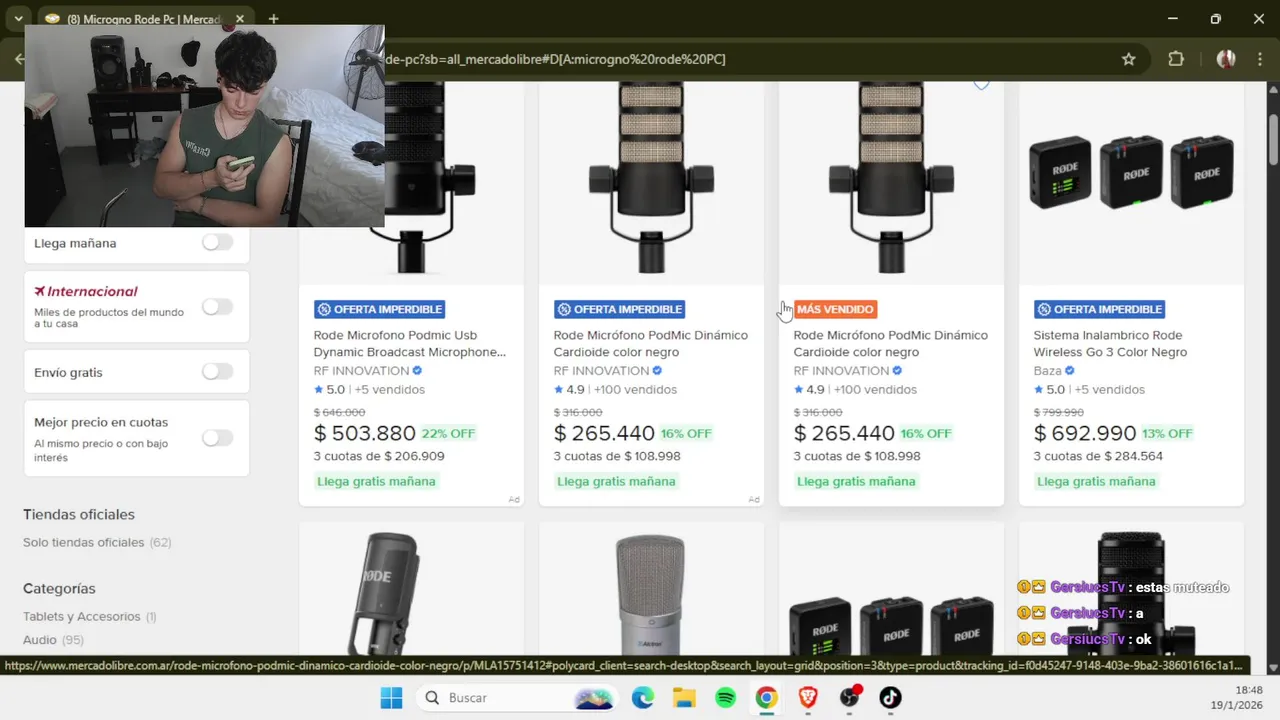
Task: Turn on the Envío gratis switch
Action: pyautogui.click(x=217, y=371)
